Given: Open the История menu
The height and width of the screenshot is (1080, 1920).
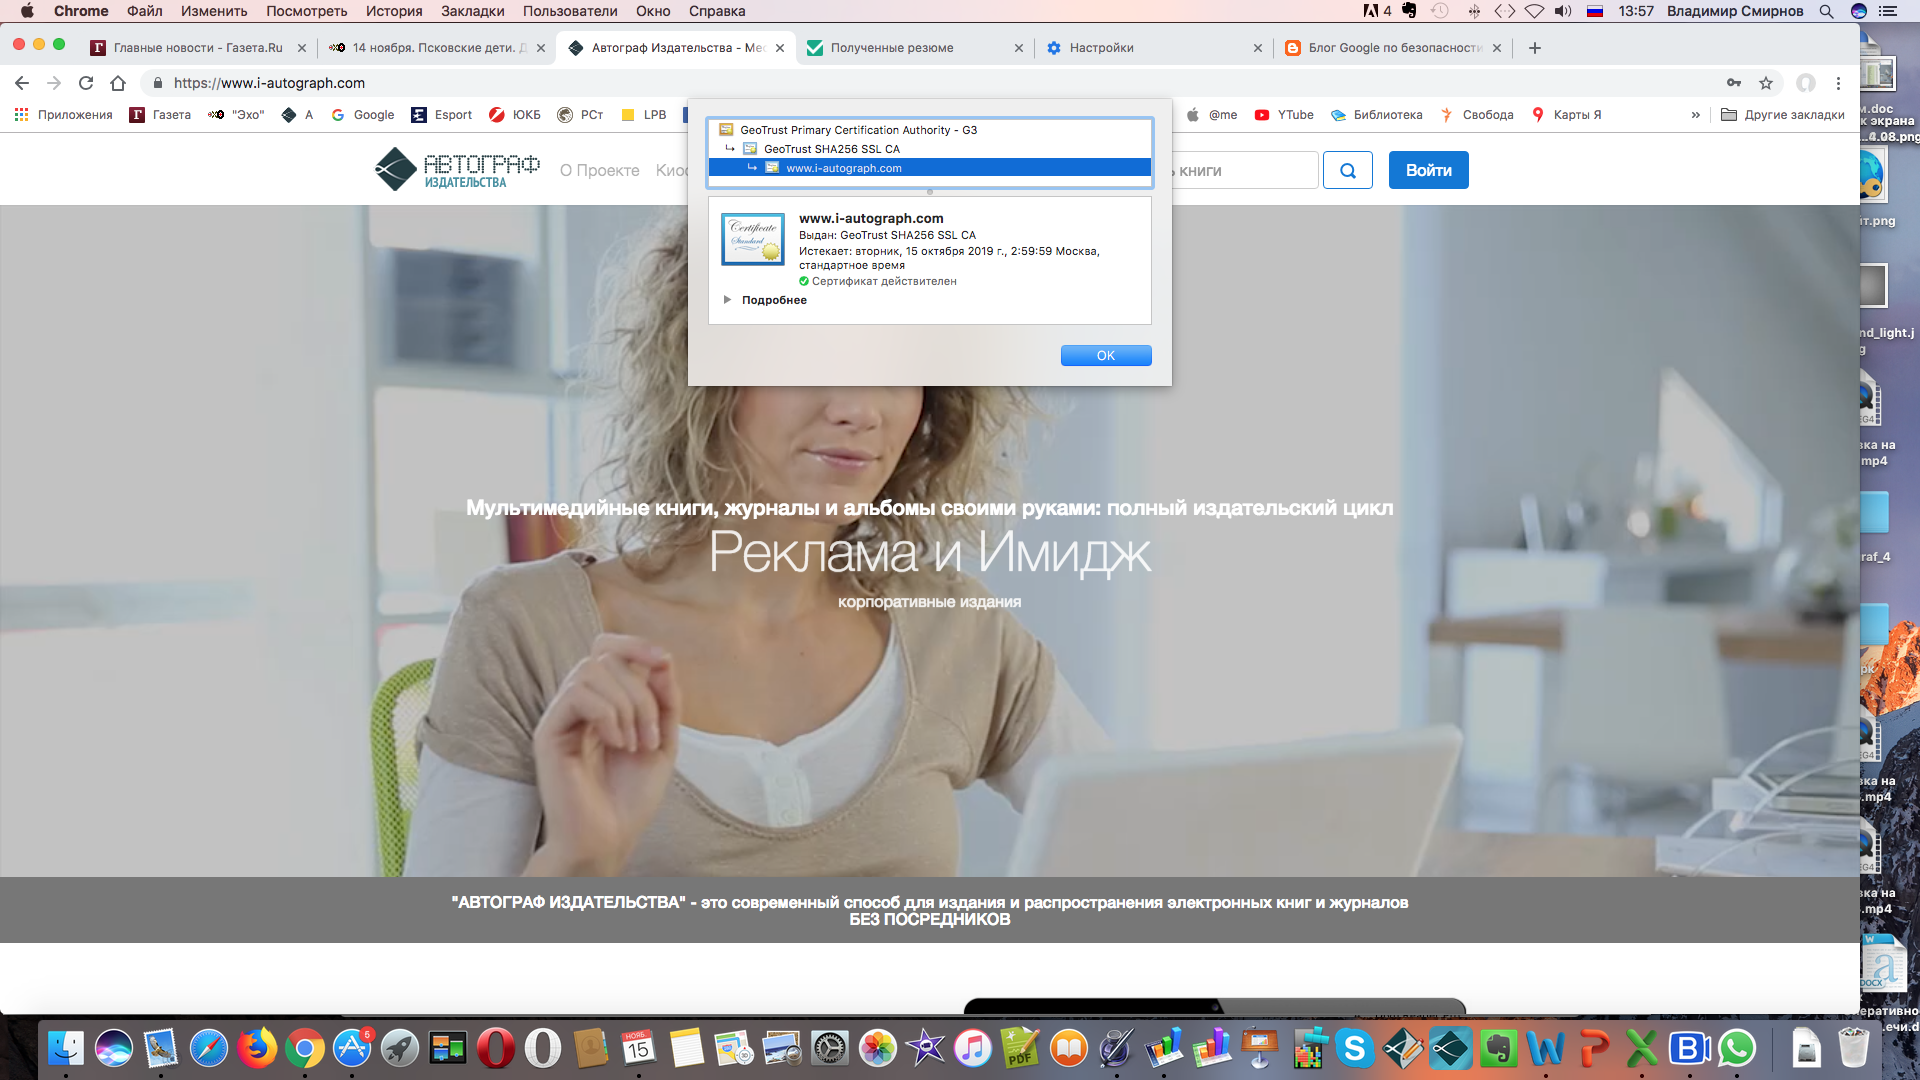Looking at the screenshot, I should 394,11.
